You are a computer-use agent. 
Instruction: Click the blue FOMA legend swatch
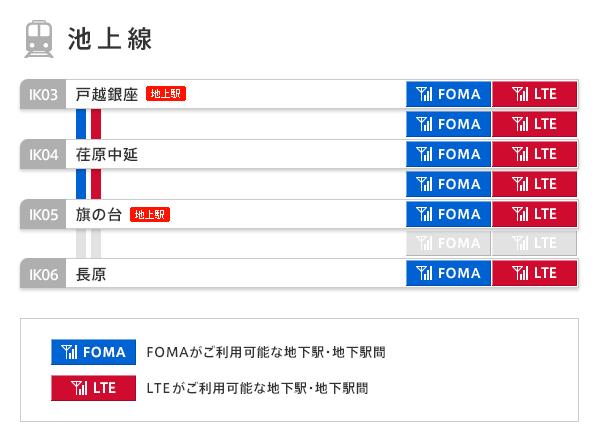click(94, 352)
